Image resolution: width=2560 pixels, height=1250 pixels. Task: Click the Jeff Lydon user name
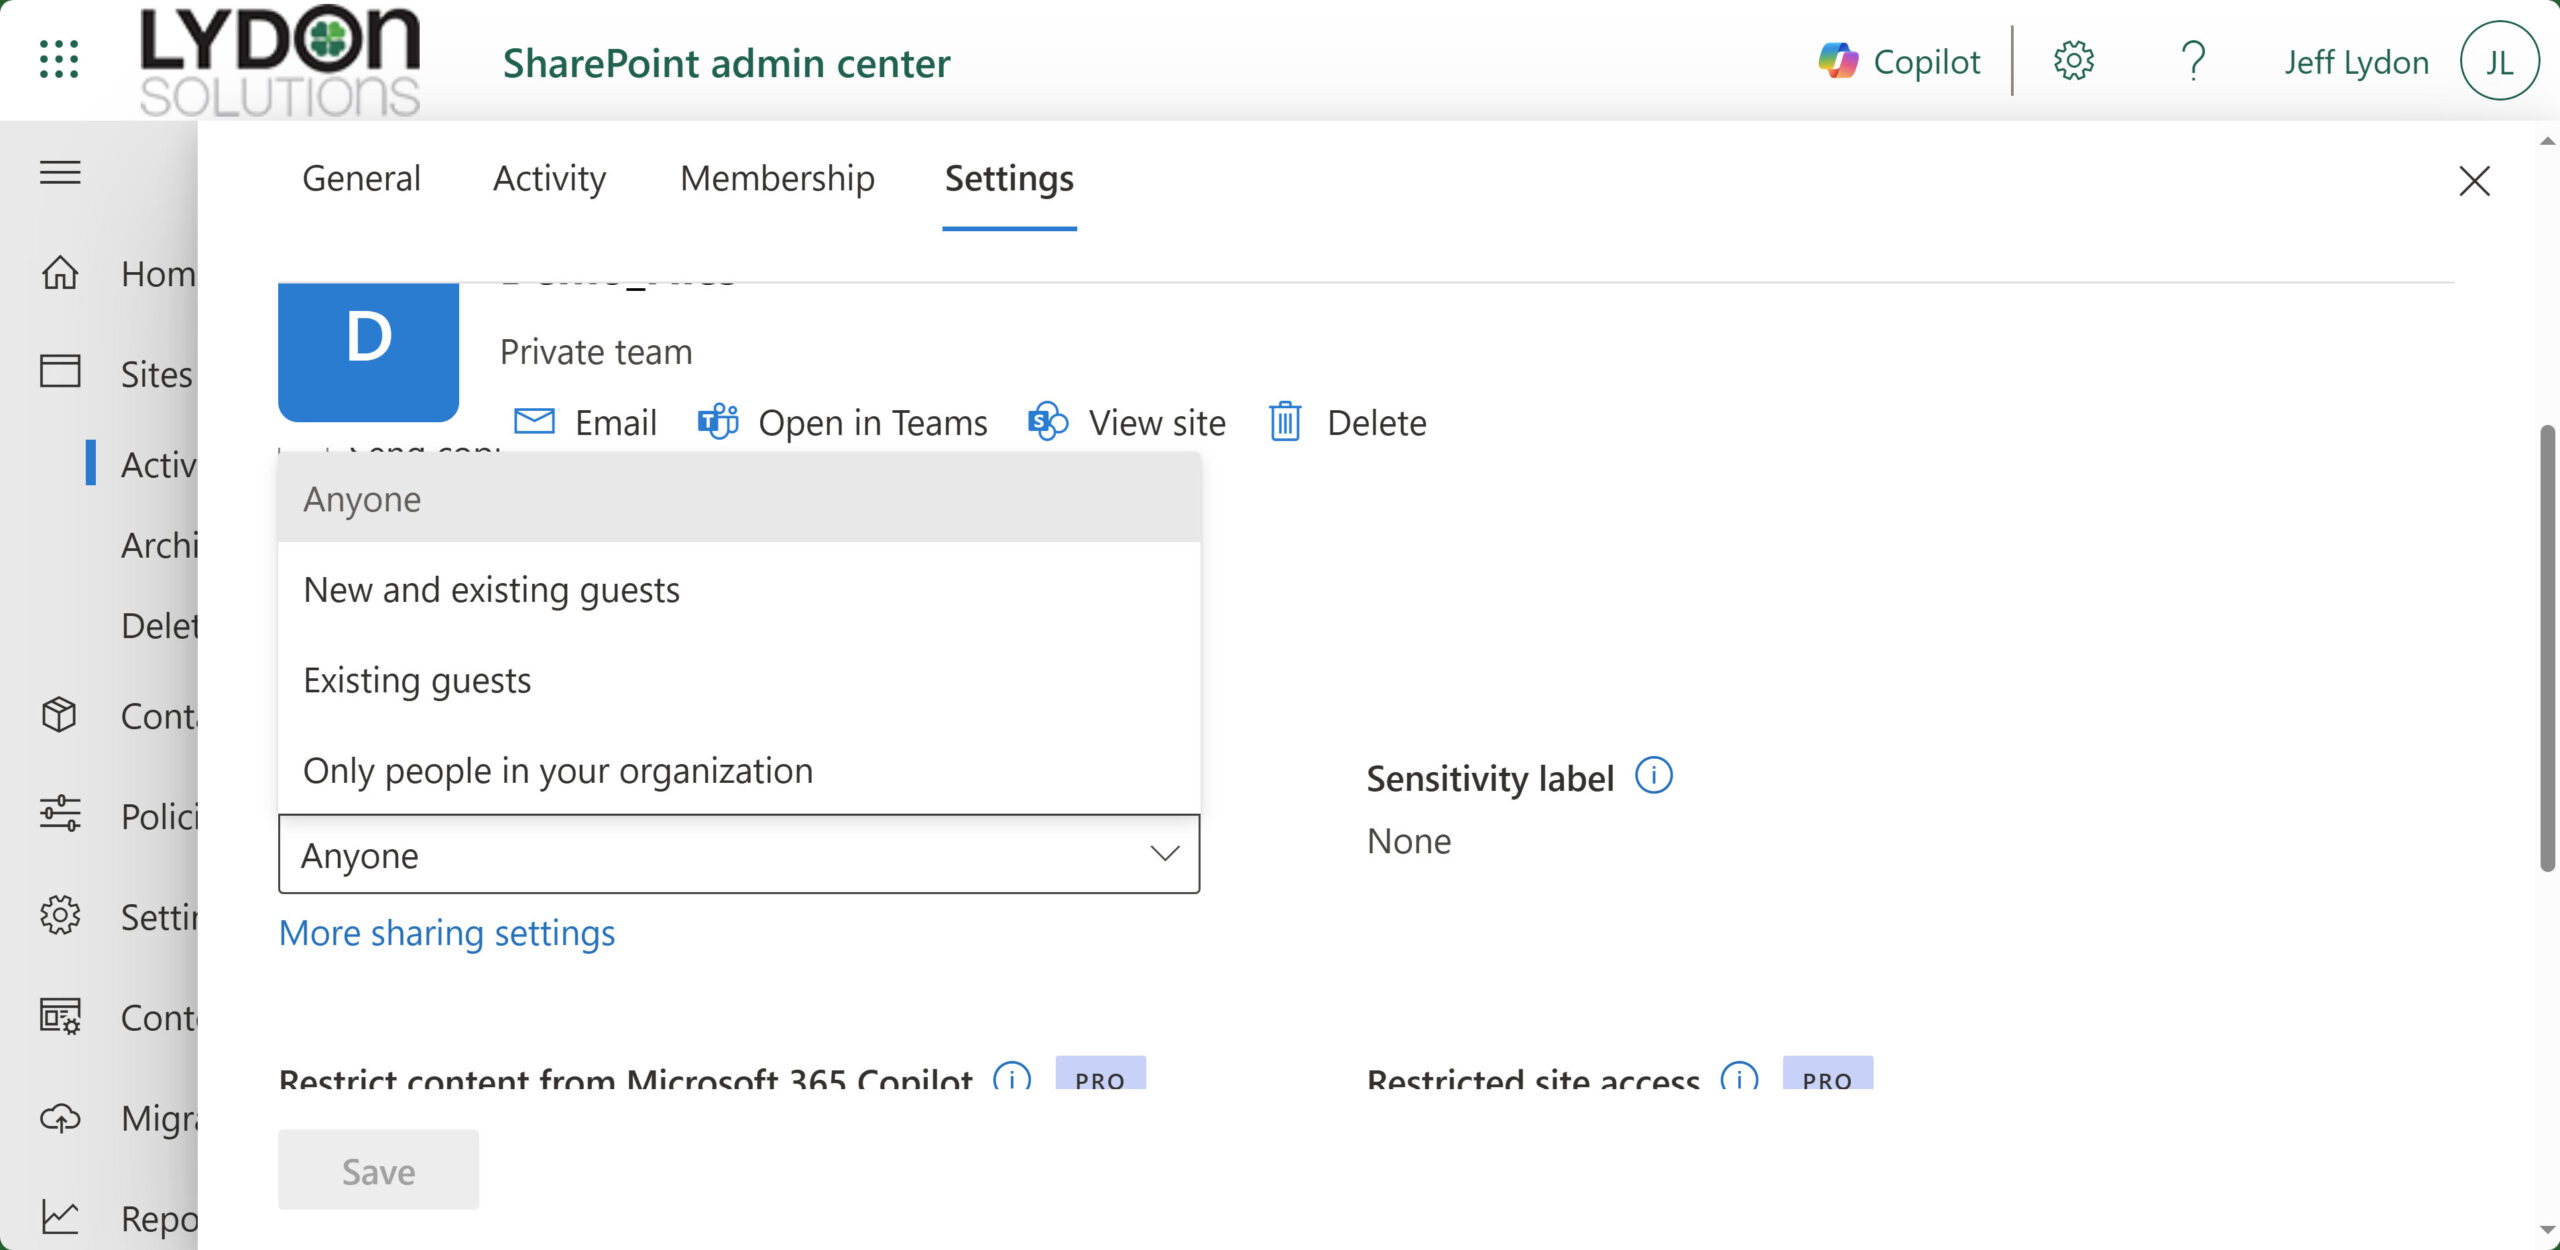point(2356,62)
